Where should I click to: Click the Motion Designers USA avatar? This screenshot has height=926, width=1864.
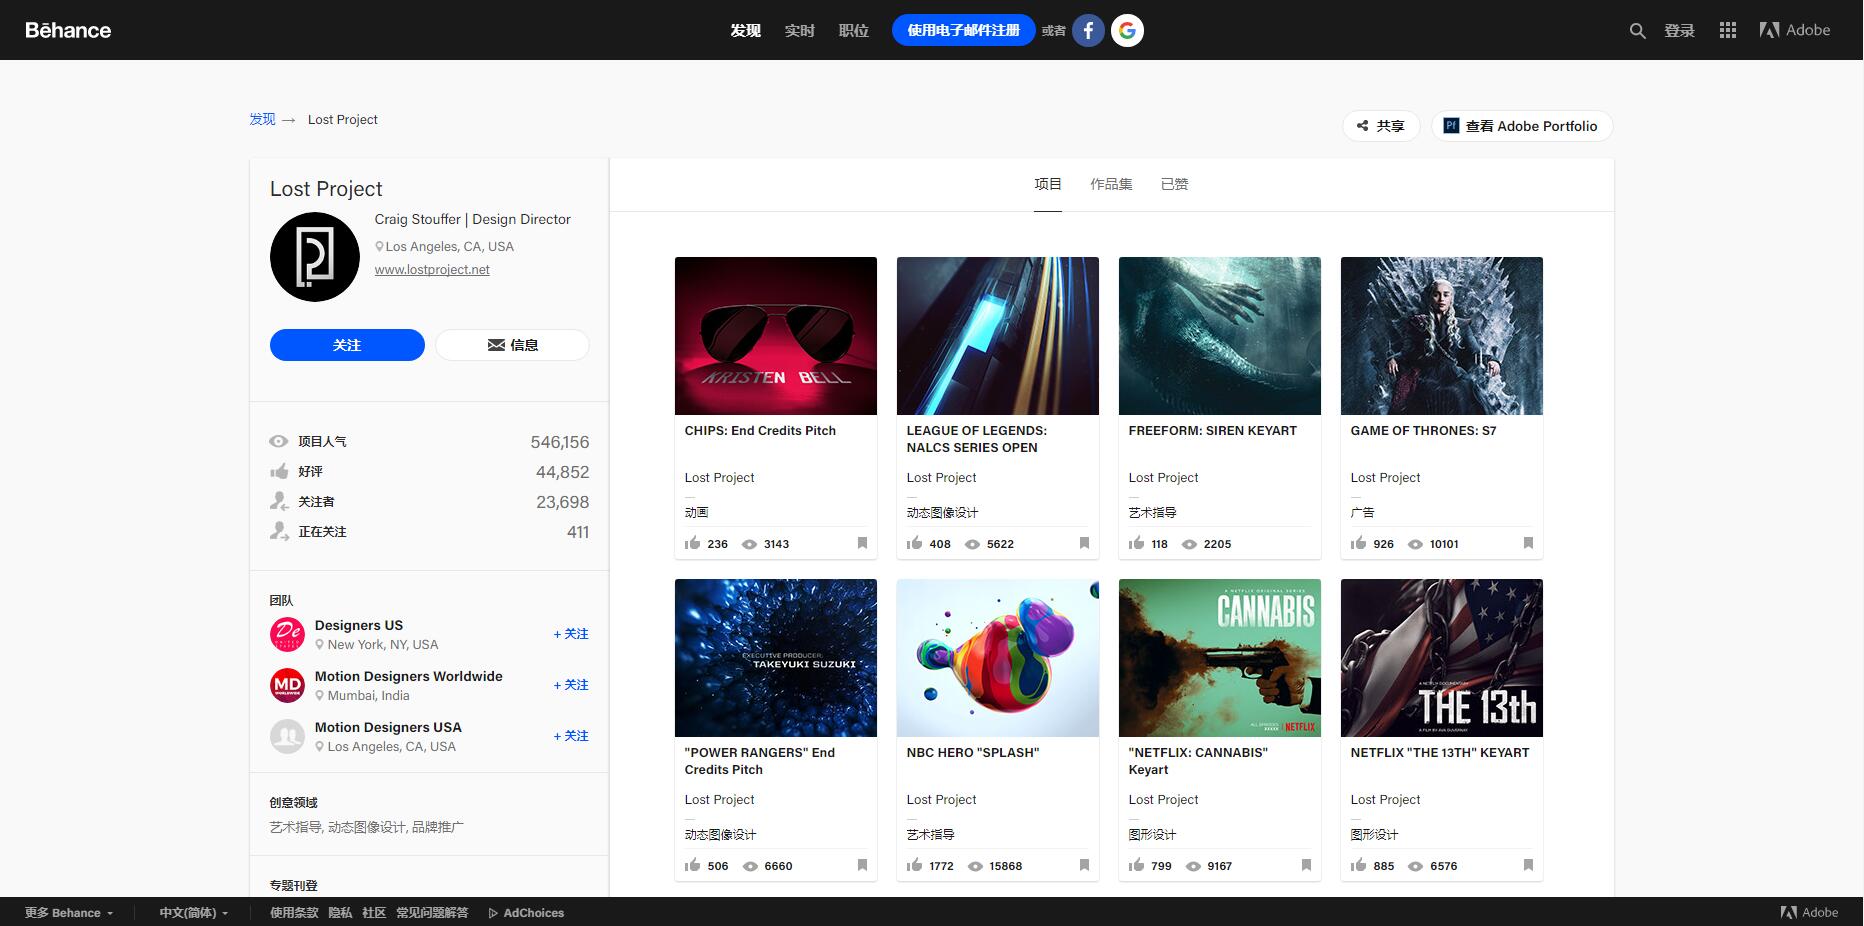click(x=287, y=736)
